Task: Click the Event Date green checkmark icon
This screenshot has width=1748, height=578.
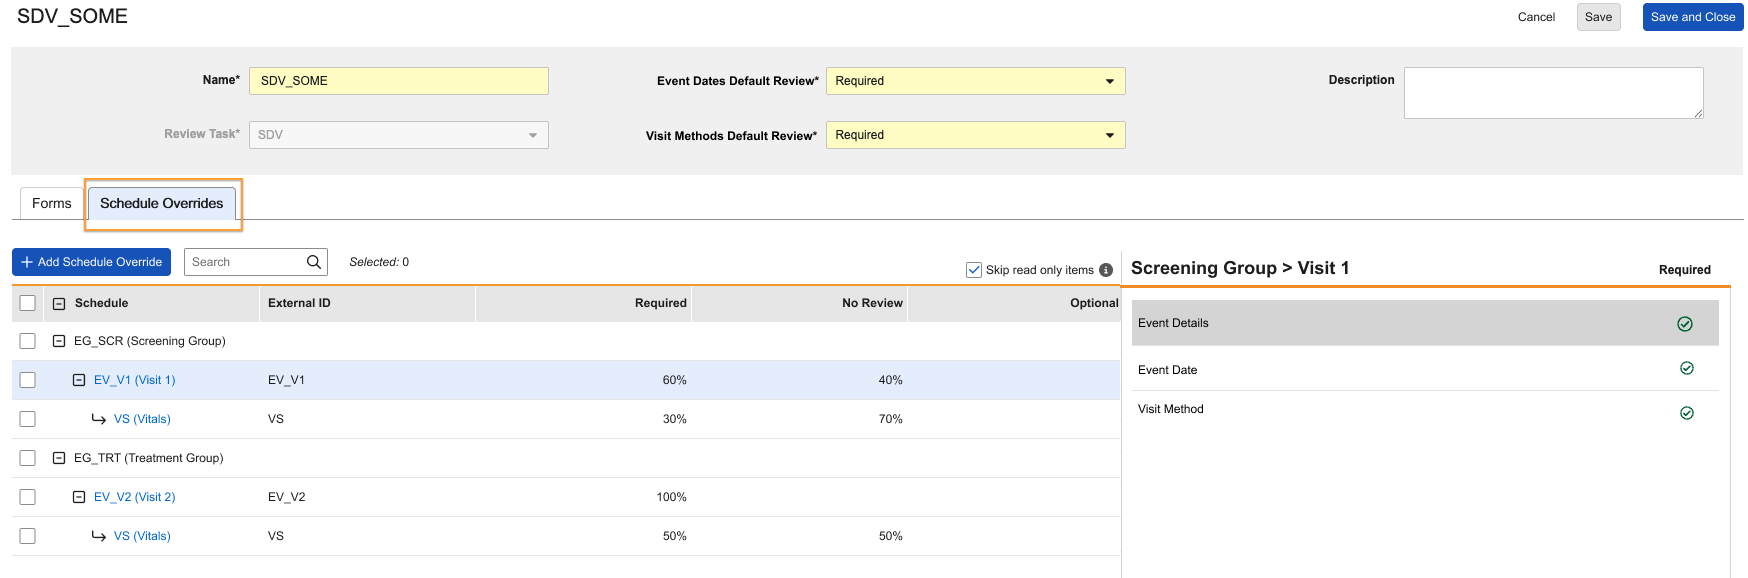Action: [x=1687, y=369]
